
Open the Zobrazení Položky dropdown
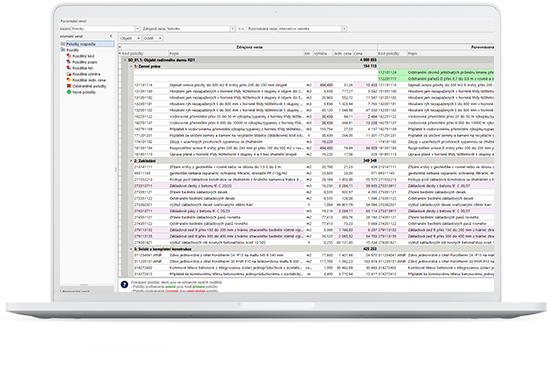coord(138,29)
